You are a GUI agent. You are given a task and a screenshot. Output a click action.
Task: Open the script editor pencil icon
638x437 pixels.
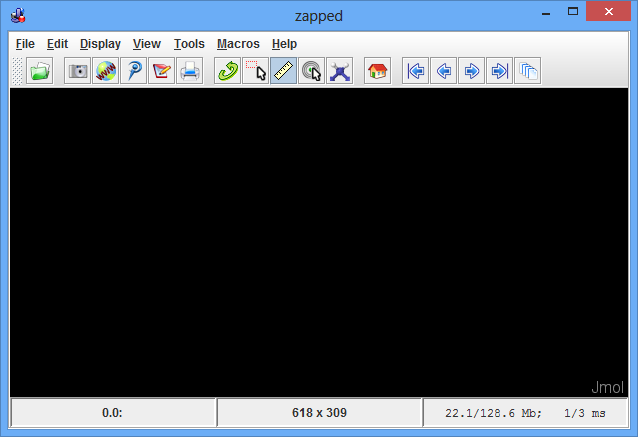pos(162,71)
